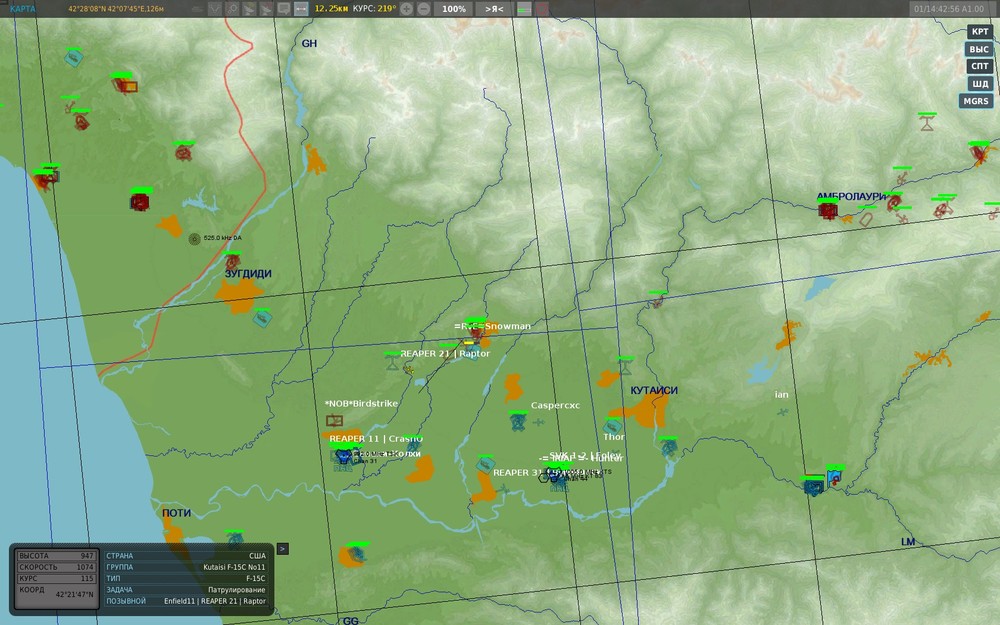Click the ПОЗЫВНОЙ Enfield11 callsign row
Image resolution: width=1000 pixels, height=625 pixels.
pyautogui.click(x=186, y=601)
